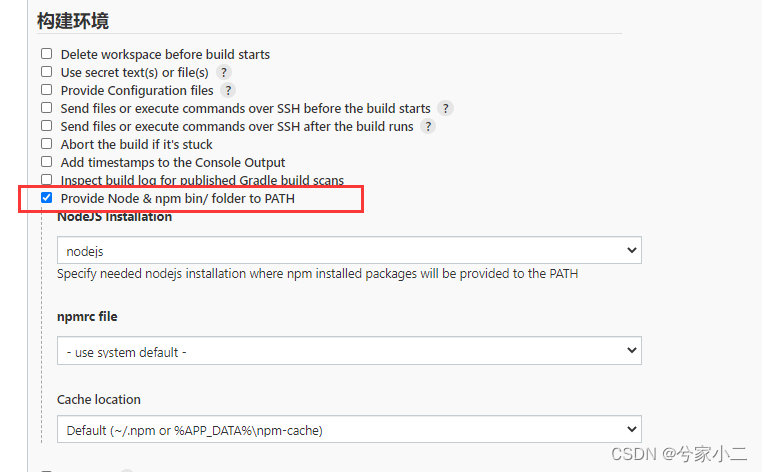Click the 构建环境 section heading
The width and height of the screenshot is (762, 472).
(73, 21)
